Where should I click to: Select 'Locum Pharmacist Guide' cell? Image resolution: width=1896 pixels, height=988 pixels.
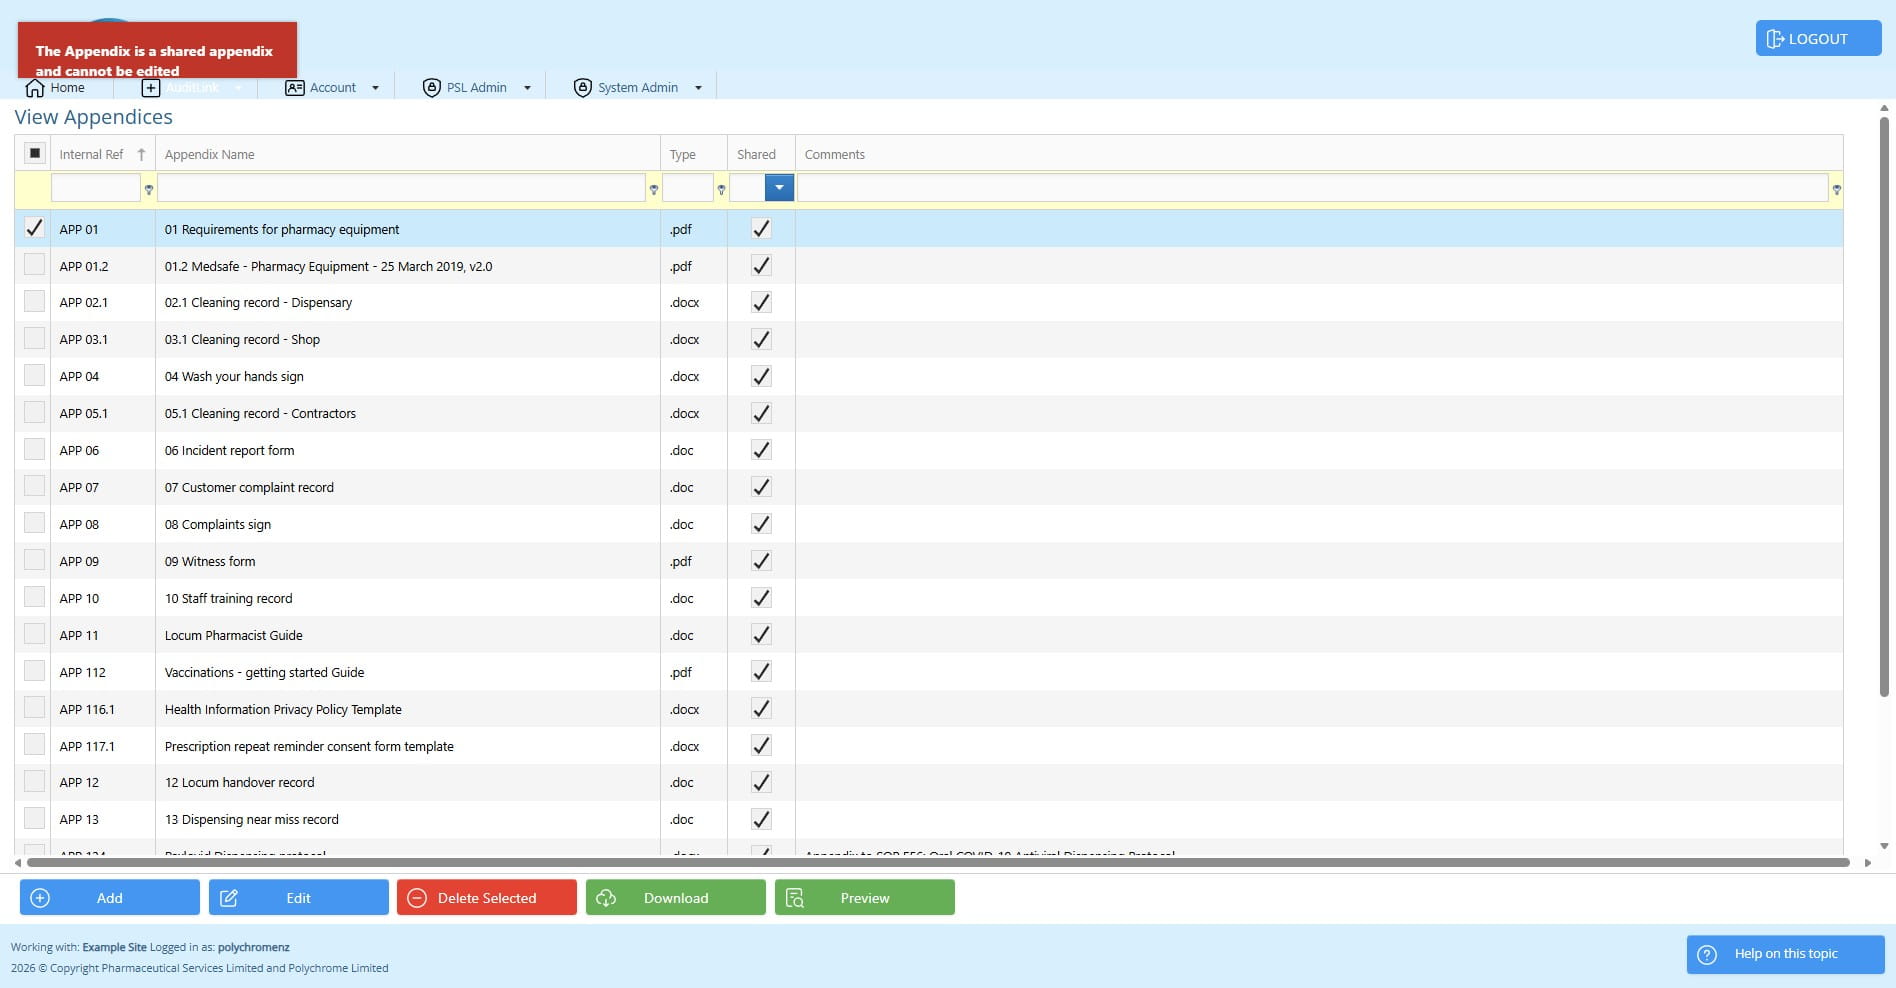pyautogui.click(x=408, y=635)
